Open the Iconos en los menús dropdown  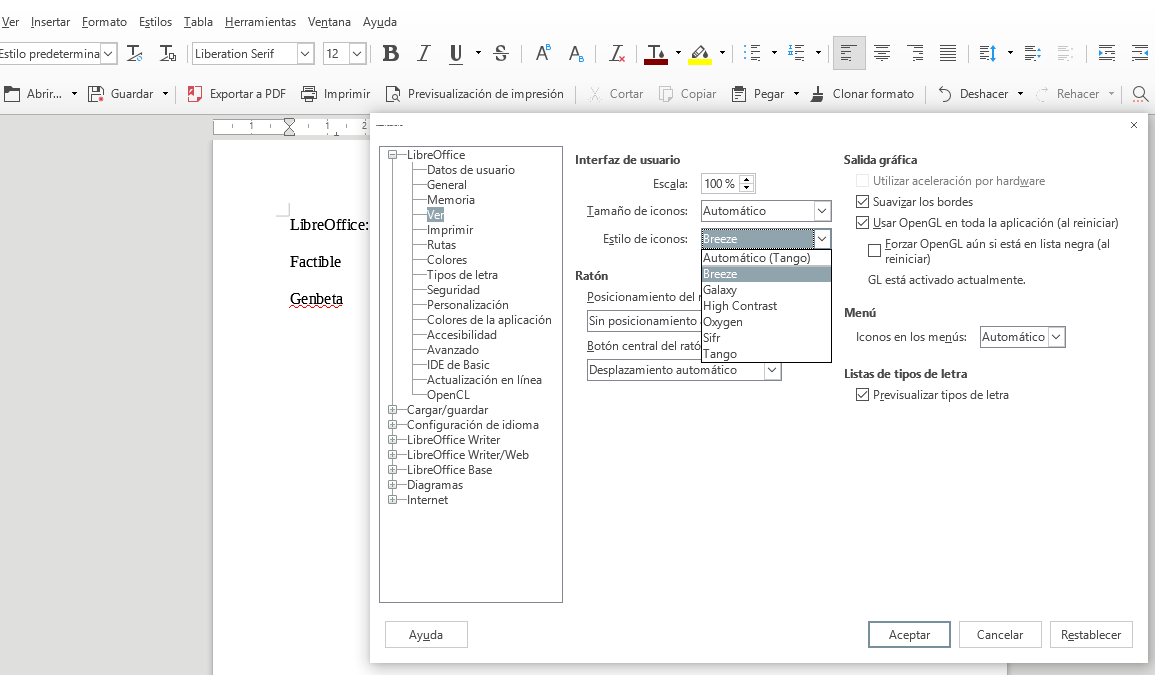click(x=1055, y=337)
